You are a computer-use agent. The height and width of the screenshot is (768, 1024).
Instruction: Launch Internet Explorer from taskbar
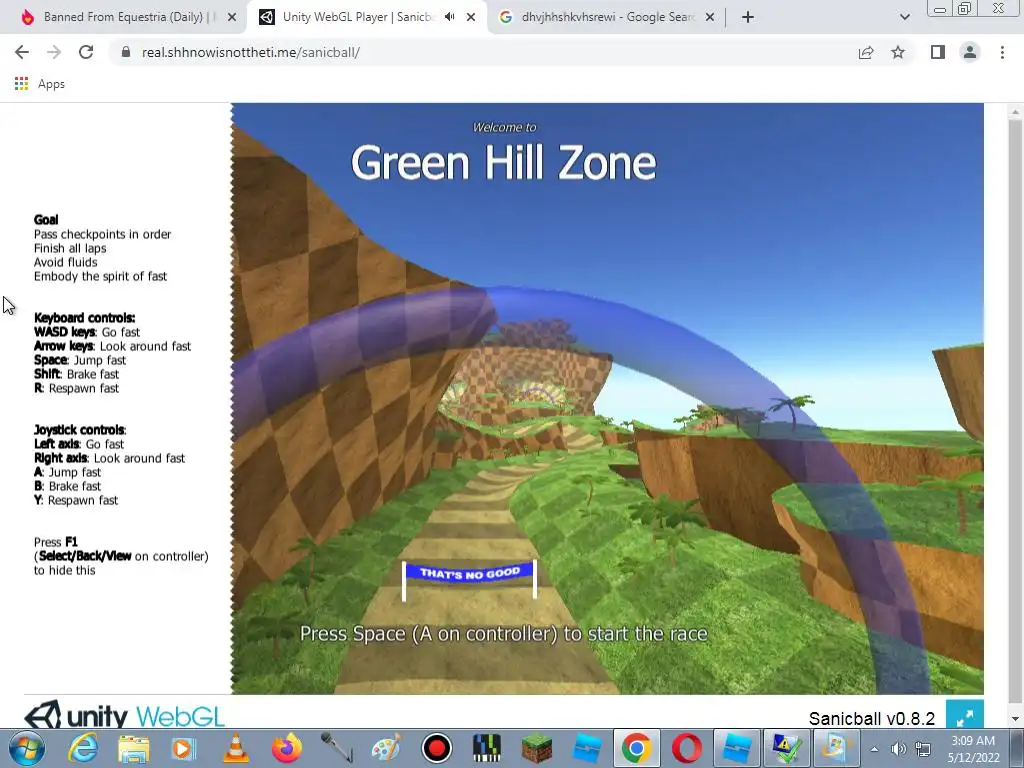coord(84,748)
